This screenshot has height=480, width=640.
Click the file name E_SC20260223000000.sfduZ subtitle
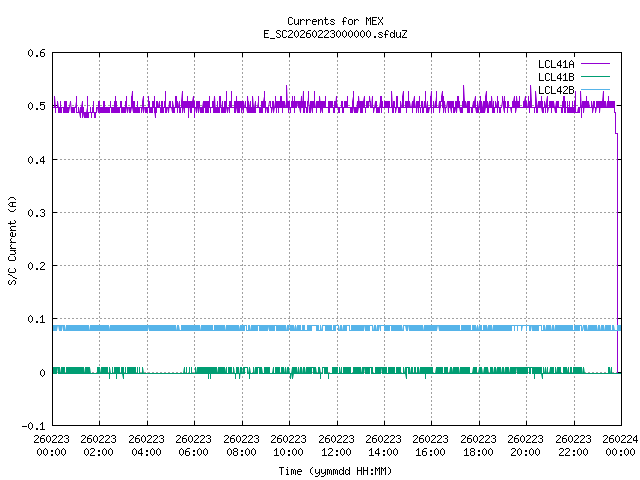[334, 34]
